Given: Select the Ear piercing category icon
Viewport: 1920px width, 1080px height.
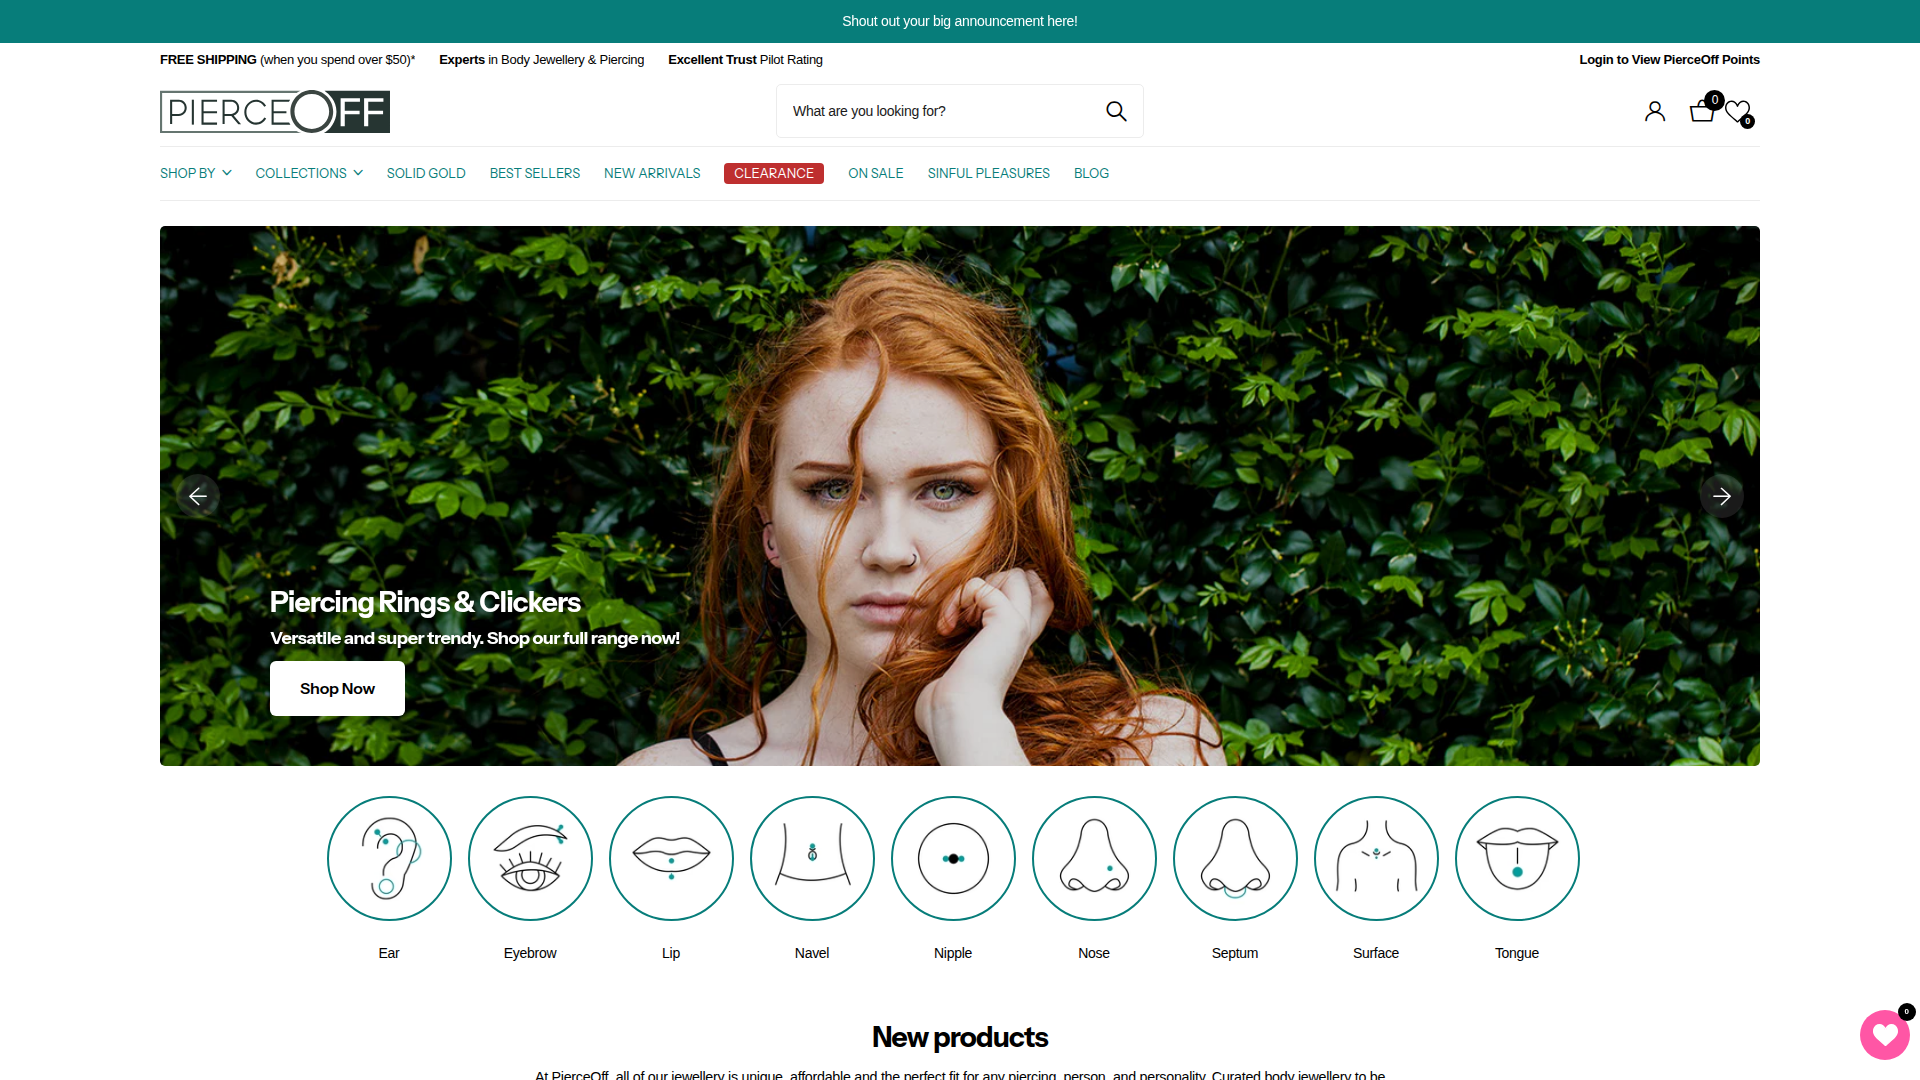Looking at the screenshot, I should 389,858.
